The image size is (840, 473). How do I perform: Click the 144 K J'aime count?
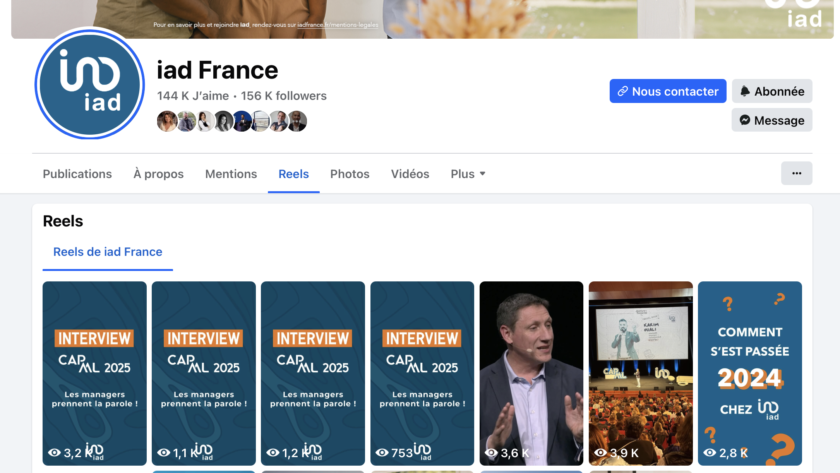pyautogui.click(x=193, y=96)
